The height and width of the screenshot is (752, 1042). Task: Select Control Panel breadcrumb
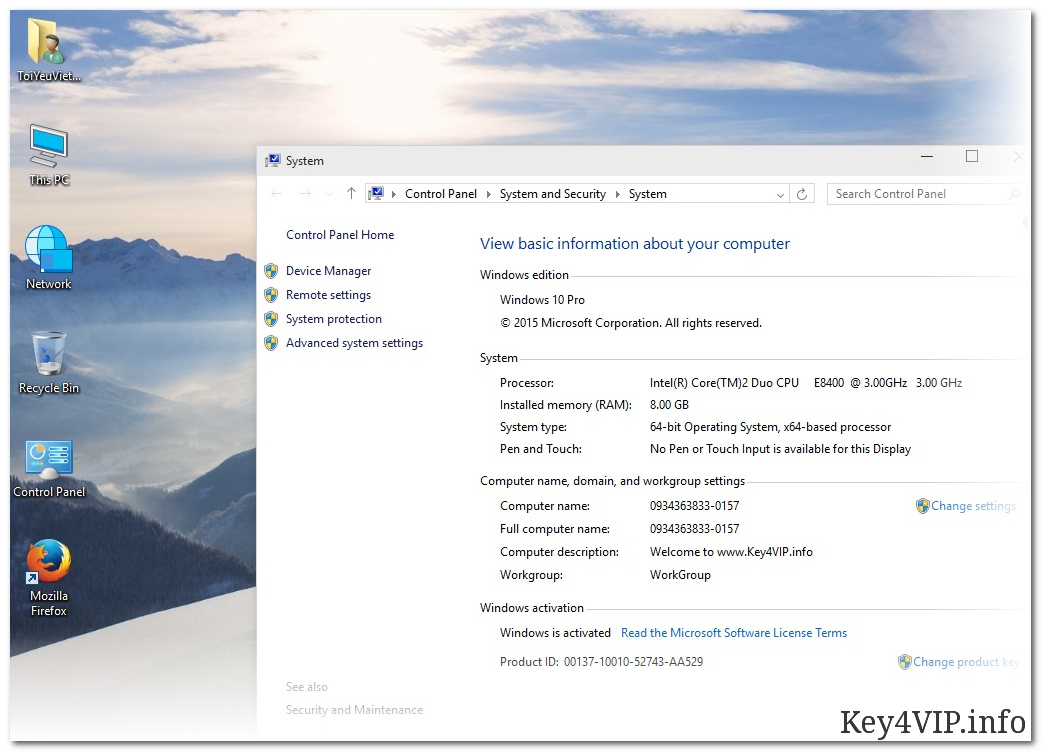pos(441,194)
